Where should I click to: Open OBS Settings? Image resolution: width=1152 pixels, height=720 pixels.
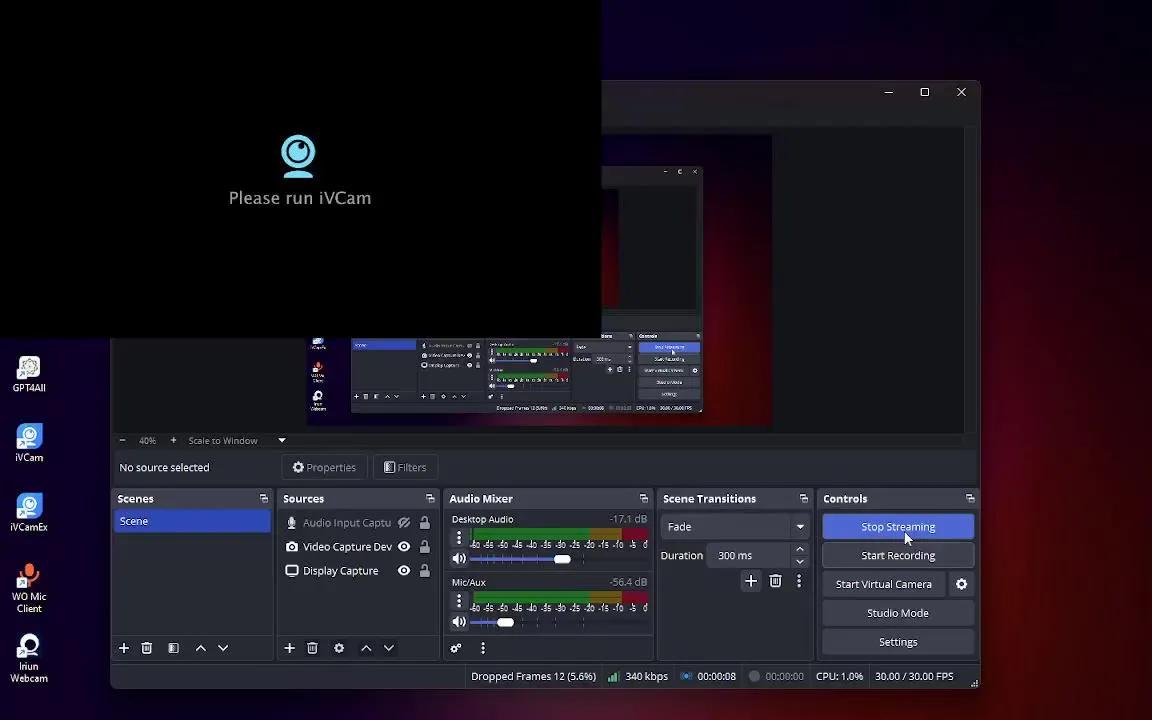point(898,641)
